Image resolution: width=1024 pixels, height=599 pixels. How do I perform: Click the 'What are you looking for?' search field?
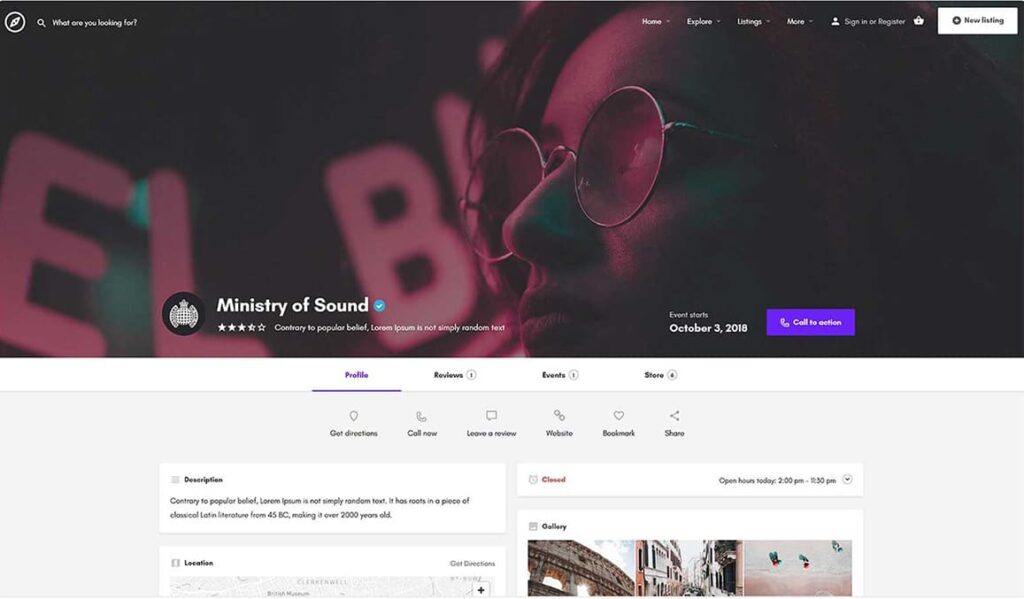[x=95, y=22]
